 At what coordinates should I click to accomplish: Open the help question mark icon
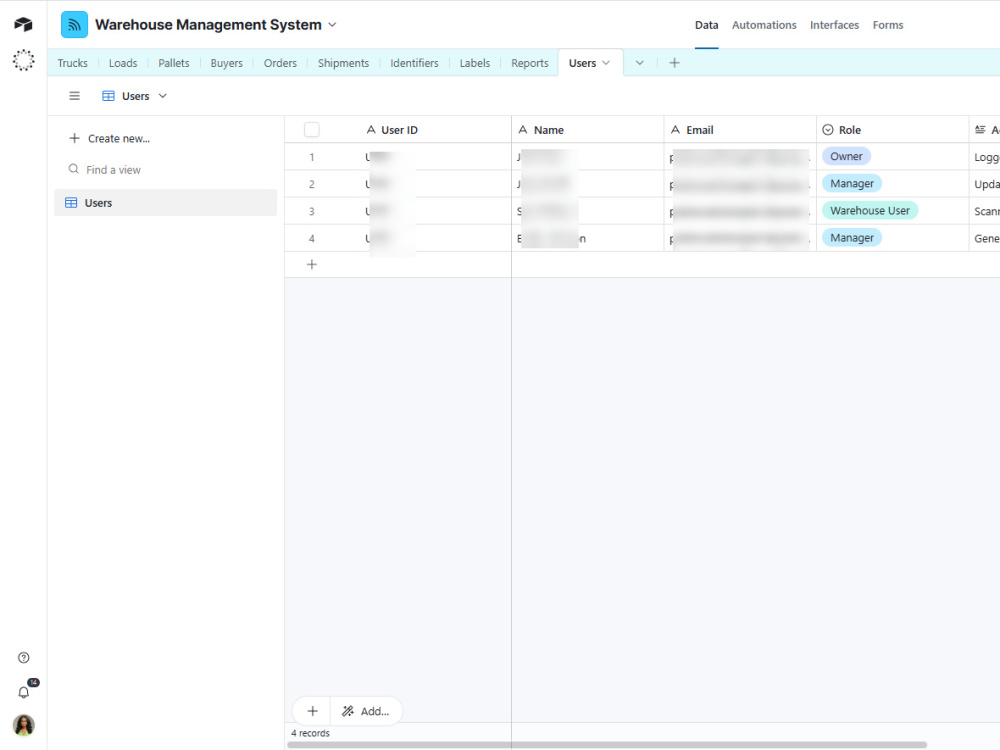[24, 658]
